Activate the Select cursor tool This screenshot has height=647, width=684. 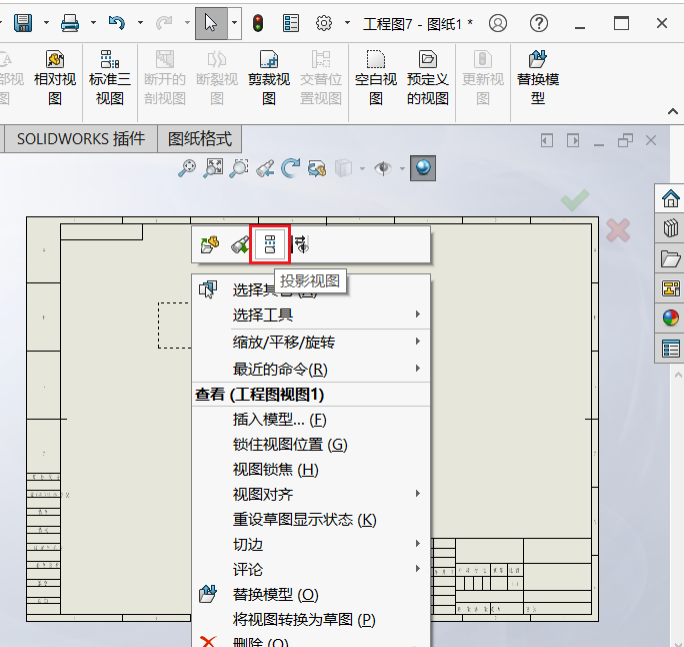tap(211, 23)
